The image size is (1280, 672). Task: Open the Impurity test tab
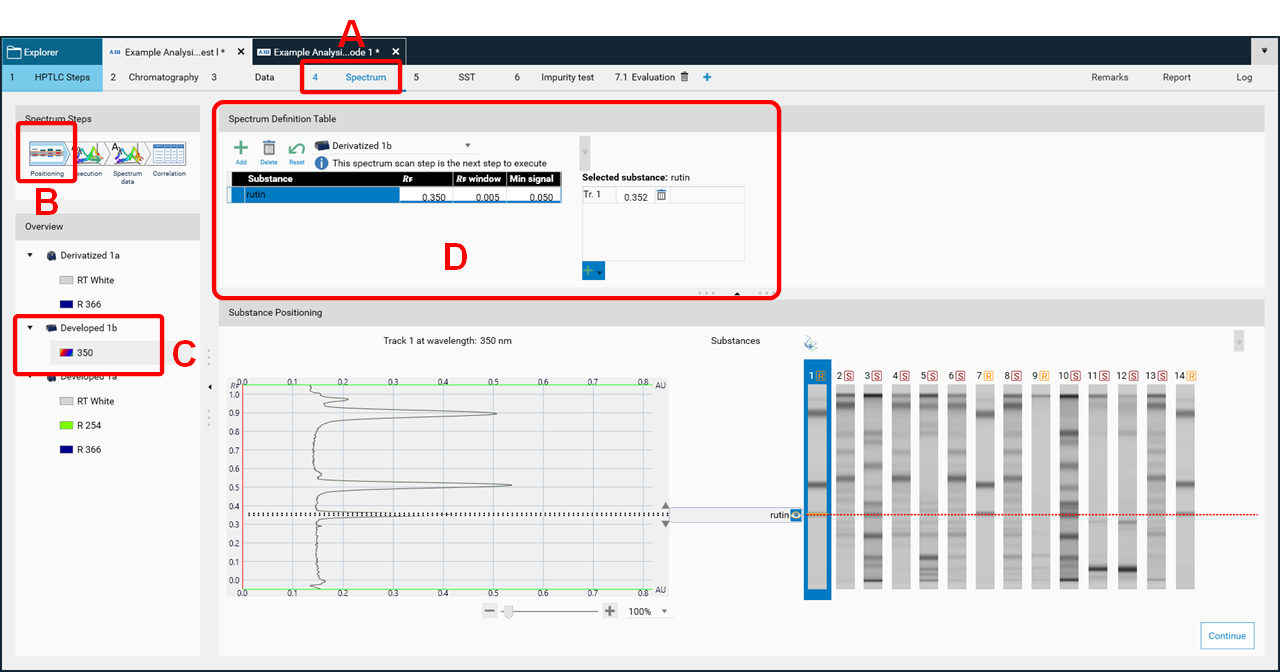coord(567,77)
